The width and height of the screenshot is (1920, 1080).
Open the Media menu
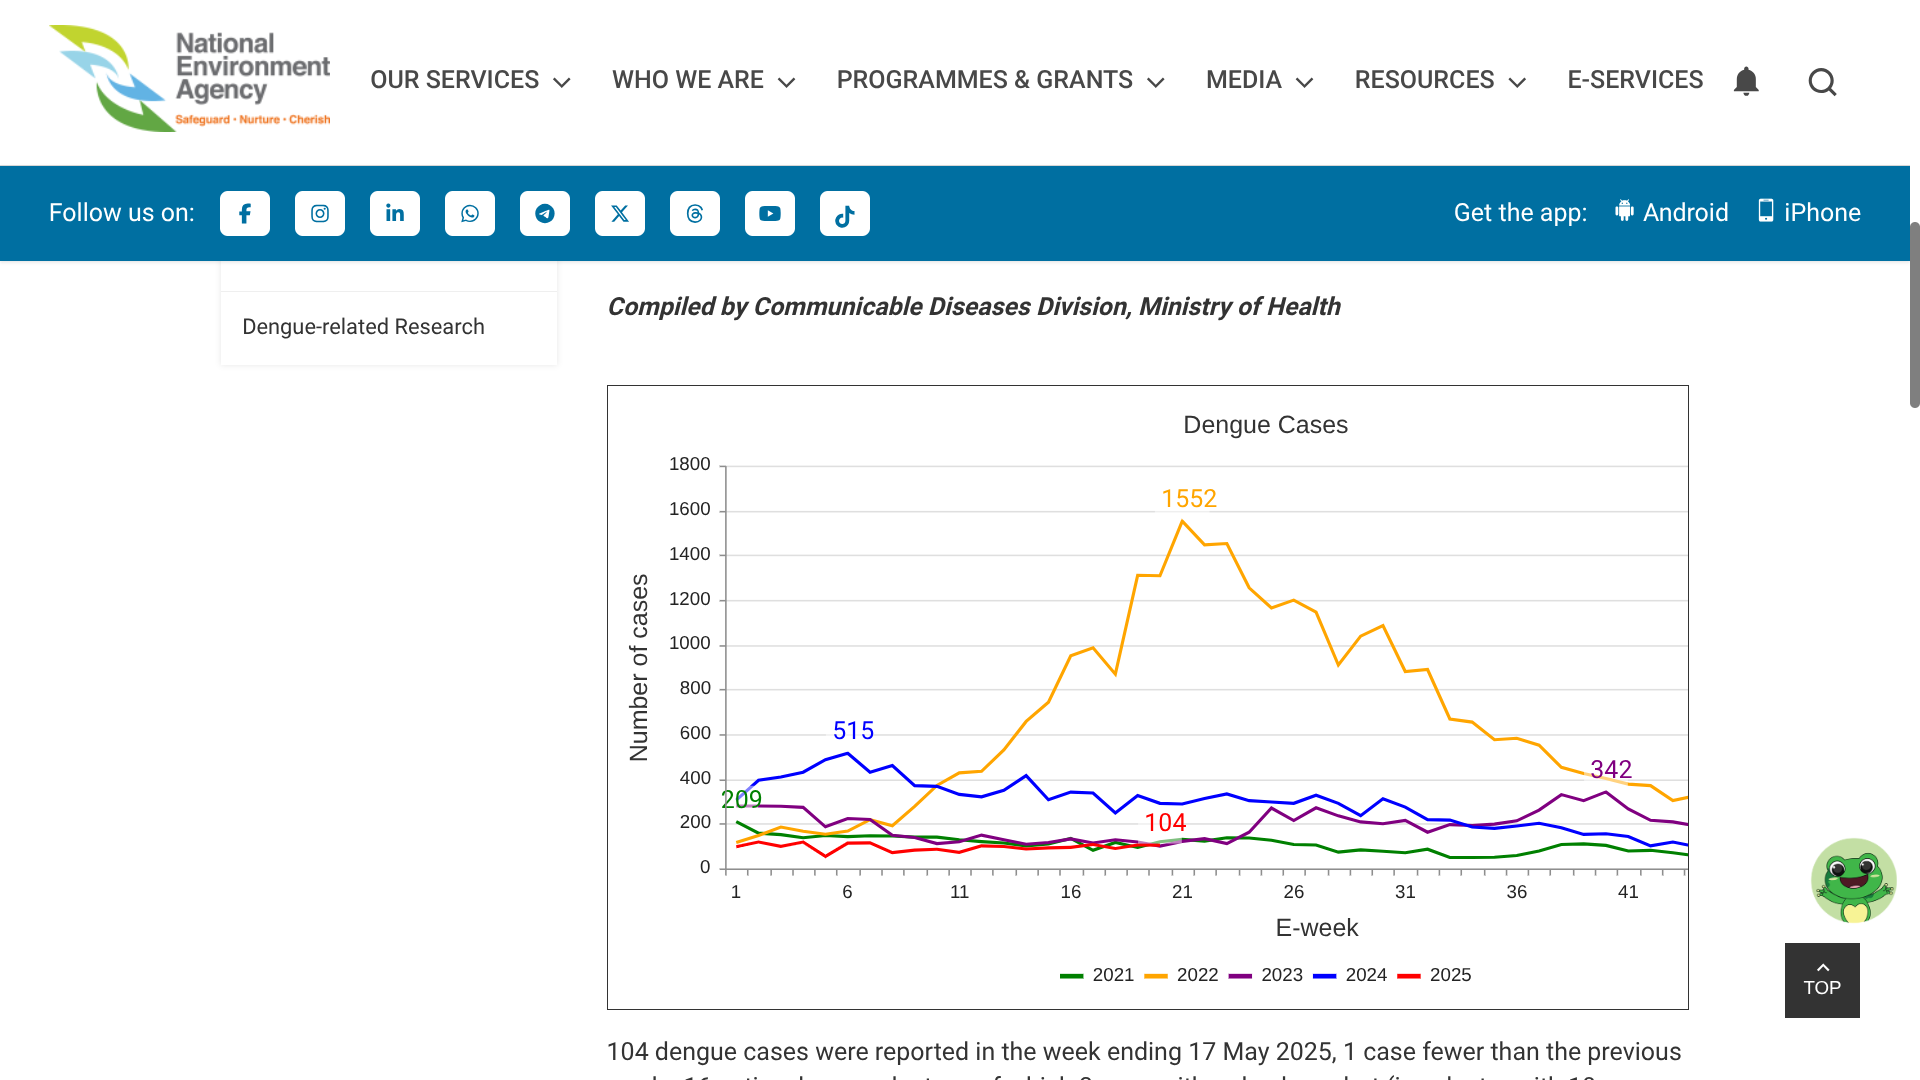(1259, 80)
